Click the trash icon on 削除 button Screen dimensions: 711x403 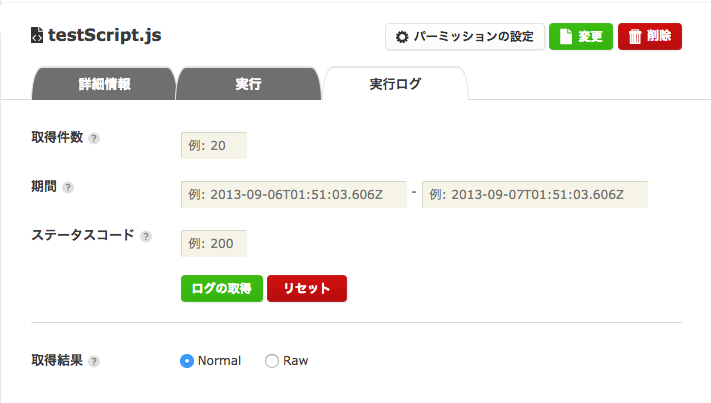click(x=635, y=36)
